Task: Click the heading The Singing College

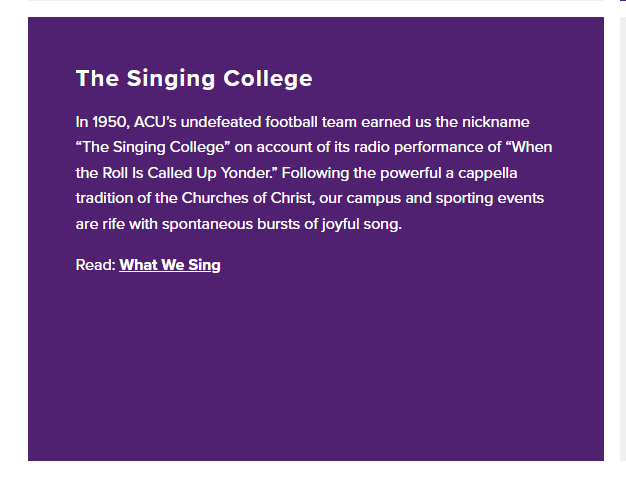Action: tap(194, 79)
